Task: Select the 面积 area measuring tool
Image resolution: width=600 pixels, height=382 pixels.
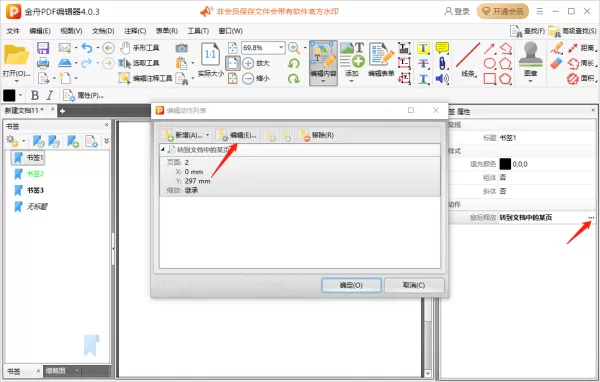Action: click(x=582, y=78)
